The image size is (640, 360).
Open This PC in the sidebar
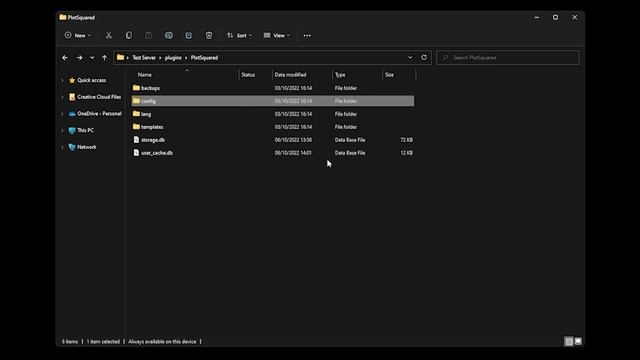(85, 130)
